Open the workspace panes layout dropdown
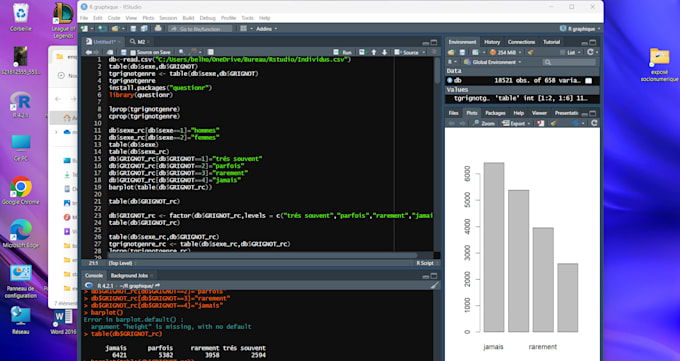Viewport: 680px width, 361px height. point(245,29)
